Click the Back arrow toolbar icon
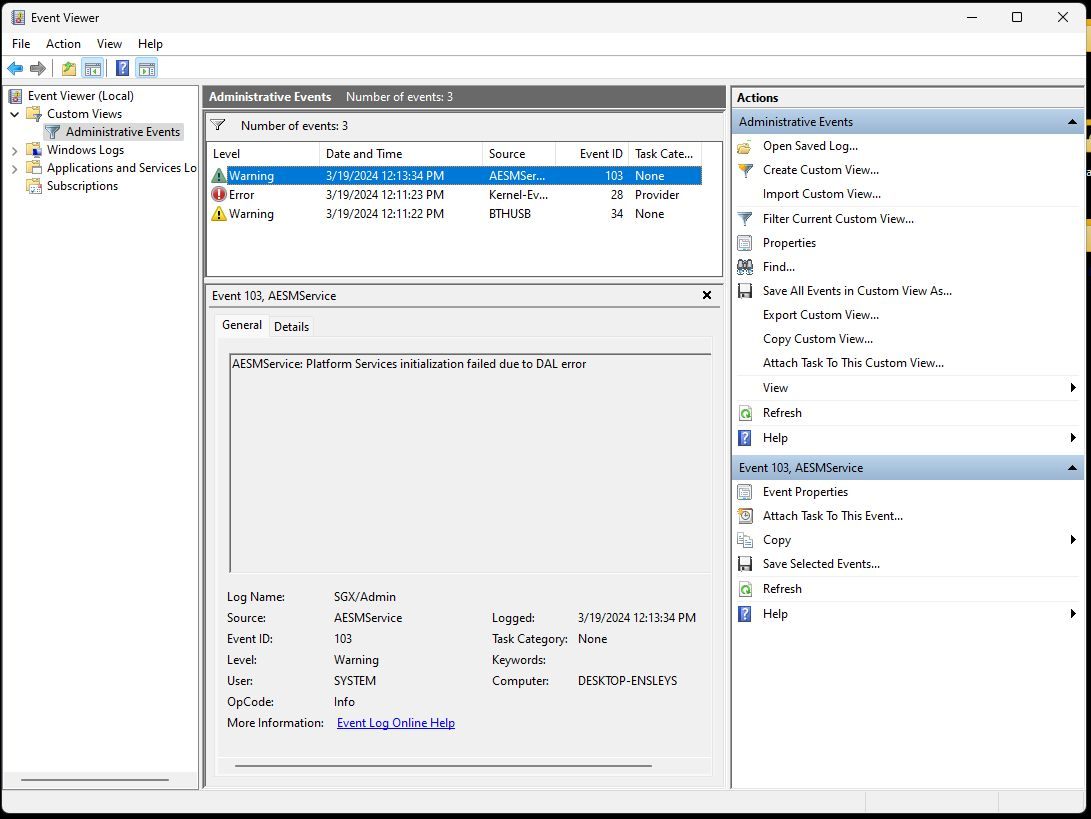The image size is (1091, 819). [15, 68]
